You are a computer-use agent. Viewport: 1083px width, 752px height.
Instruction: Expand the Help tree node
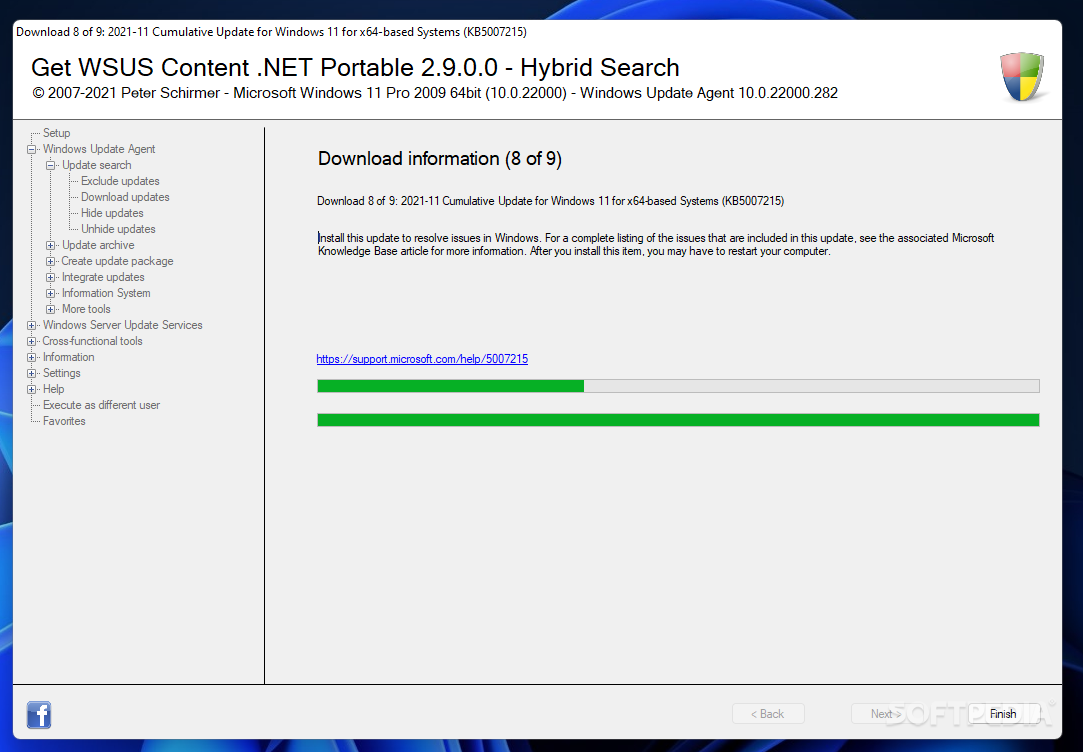click(x=31, y=389)
